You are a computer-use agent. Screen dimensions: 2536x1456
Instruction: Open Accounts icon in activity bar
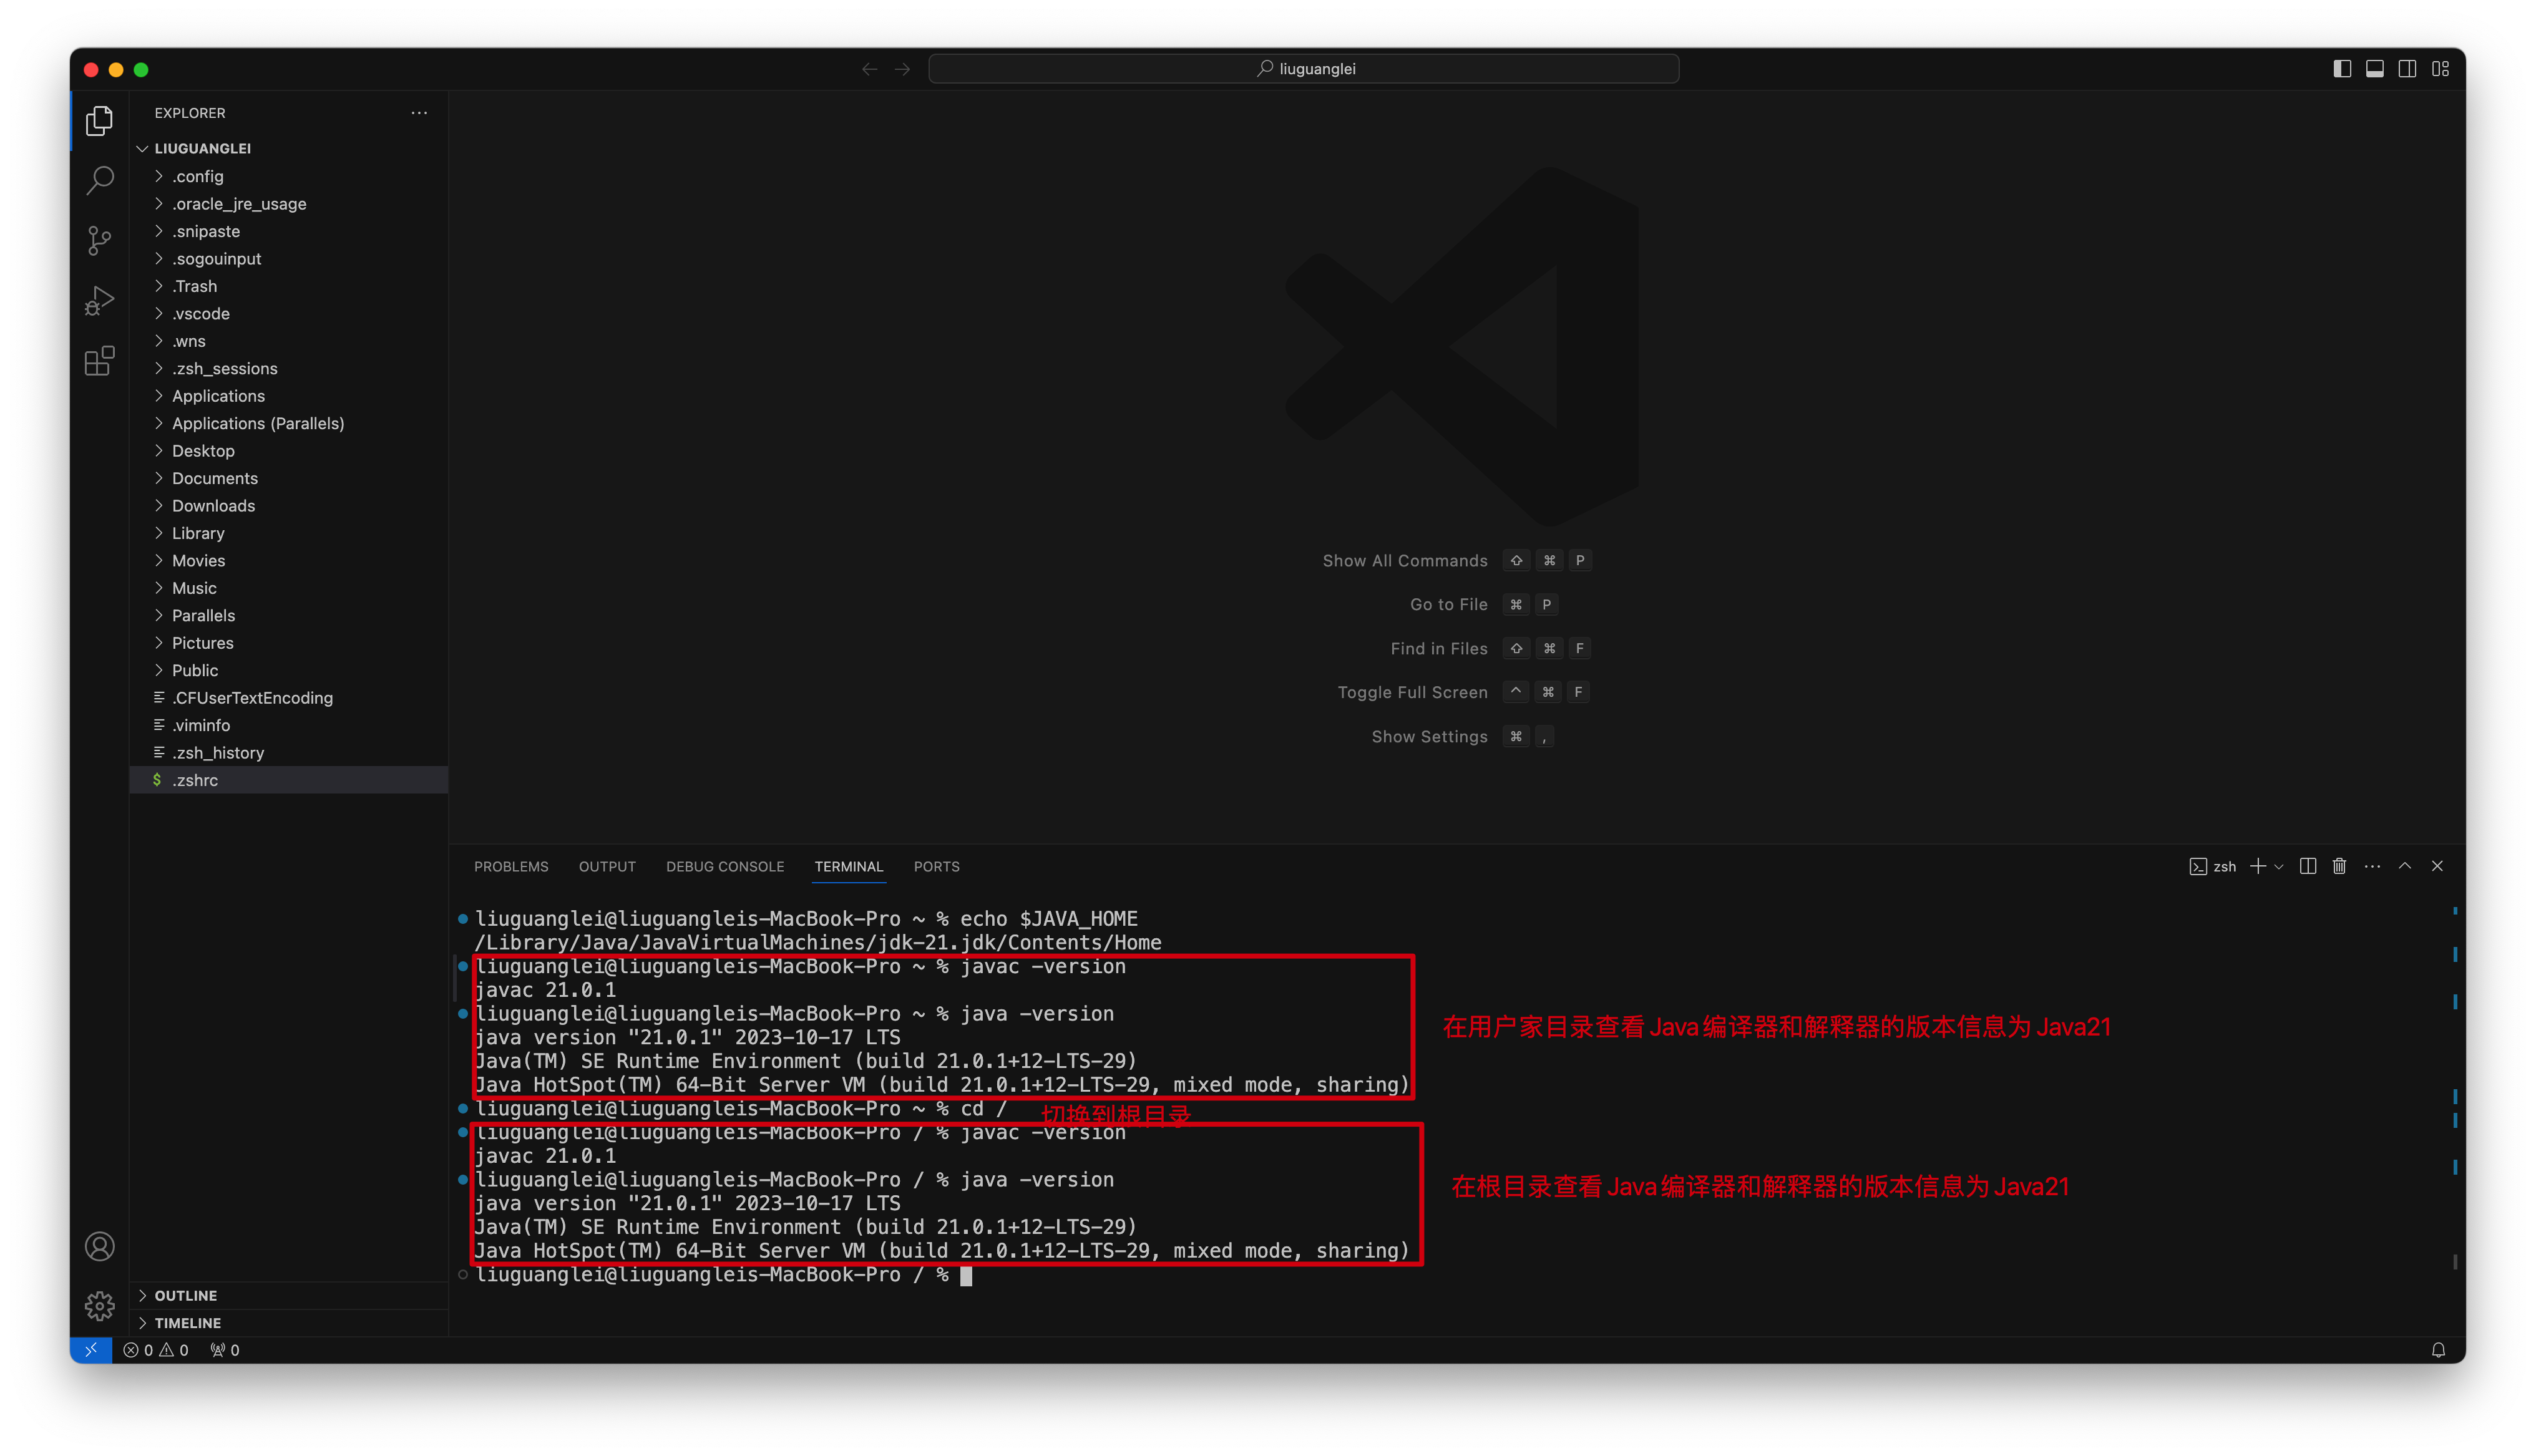pyautogui.click(x=99, y=1246)
